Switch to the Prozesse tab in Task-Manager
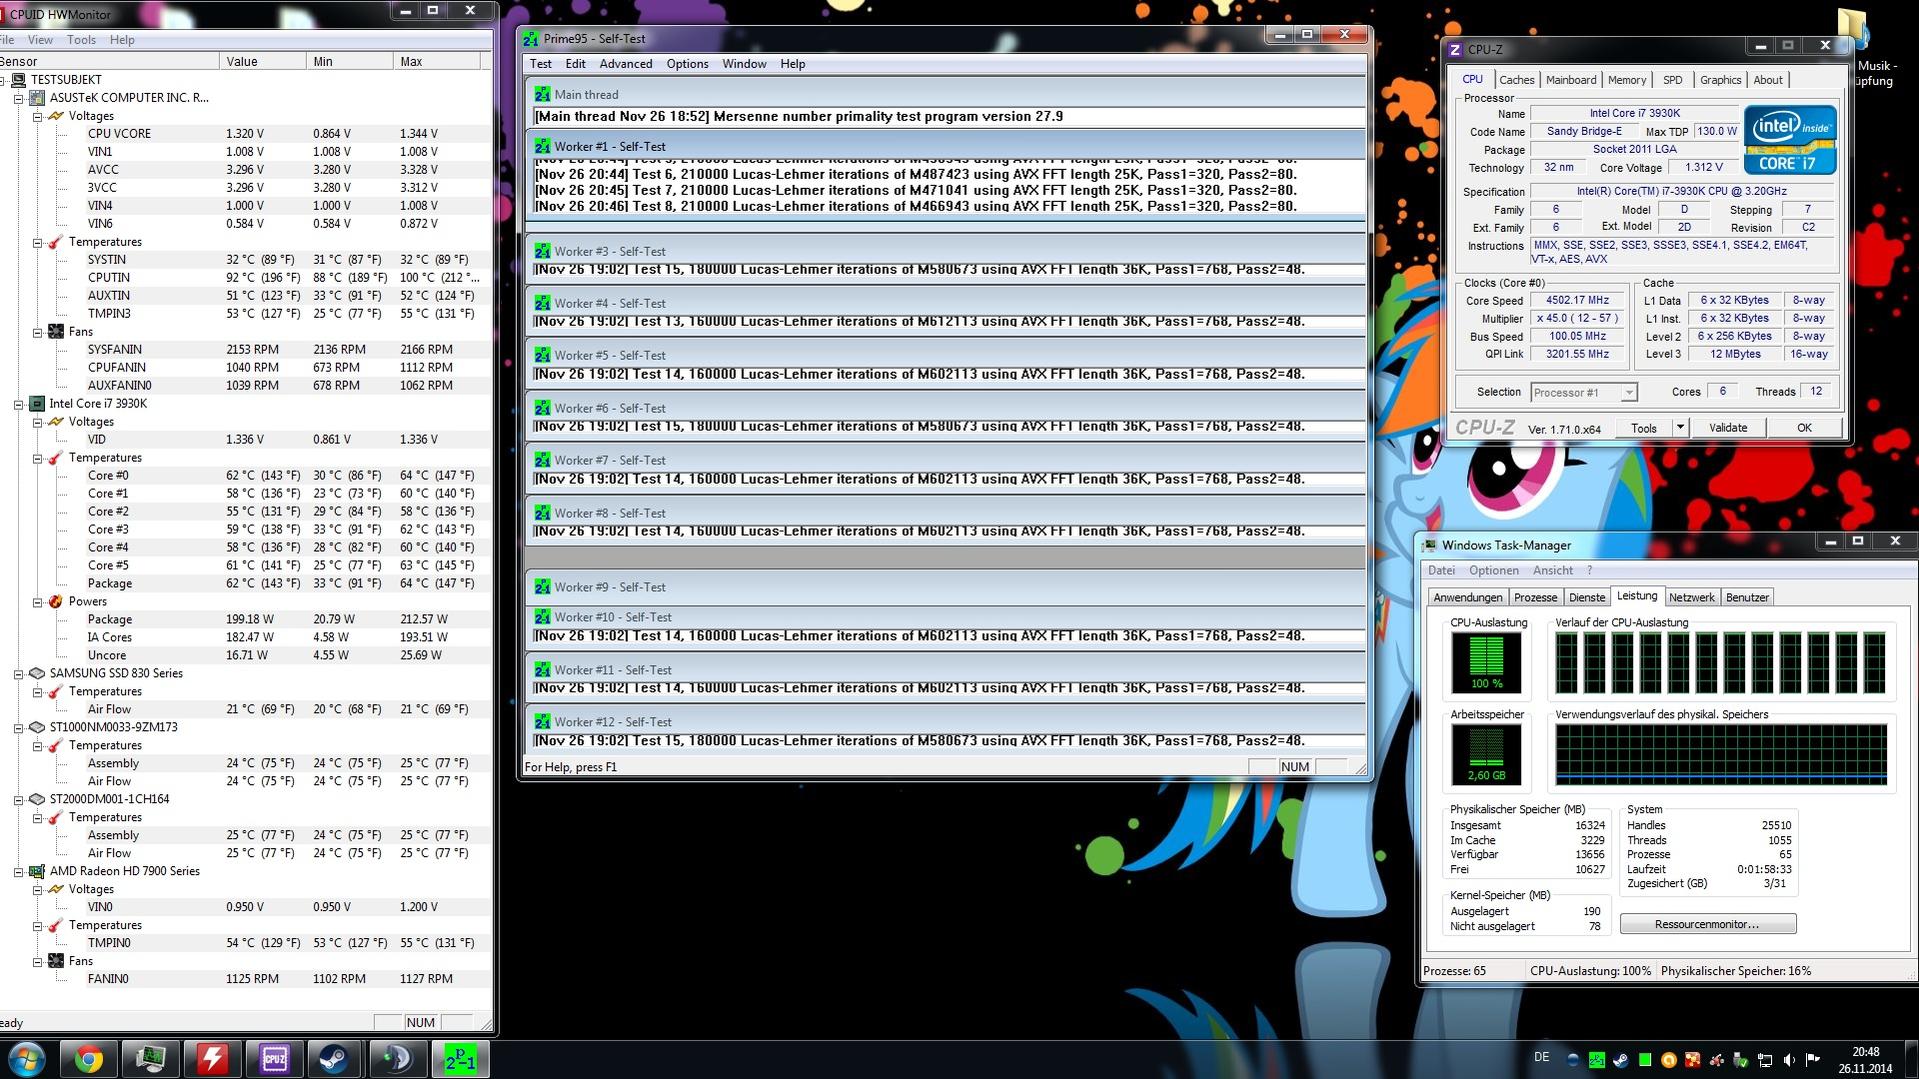The height and width of the screenshot is (1079, 1919). point(1535,597)
